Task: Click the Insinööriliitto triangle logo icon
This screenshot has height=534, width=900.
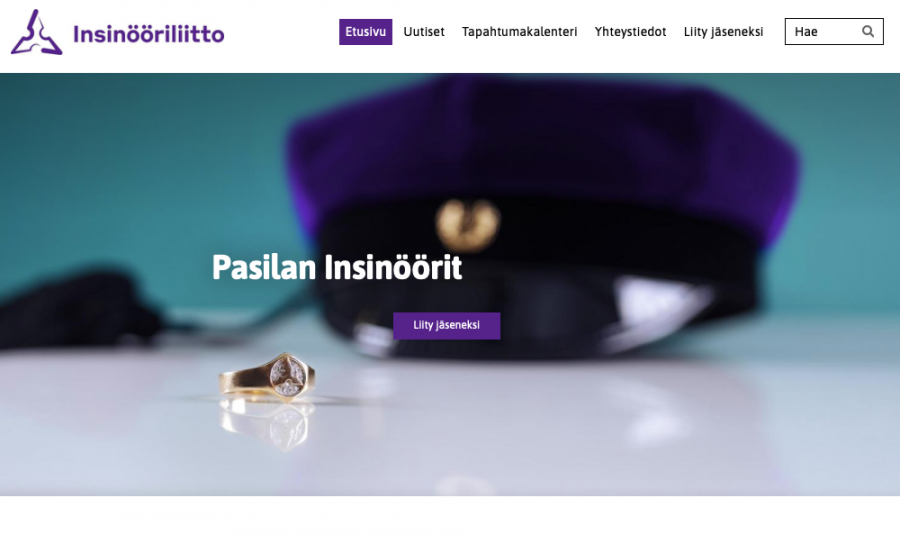Action: pyautogui.click(x=36, y=32)
